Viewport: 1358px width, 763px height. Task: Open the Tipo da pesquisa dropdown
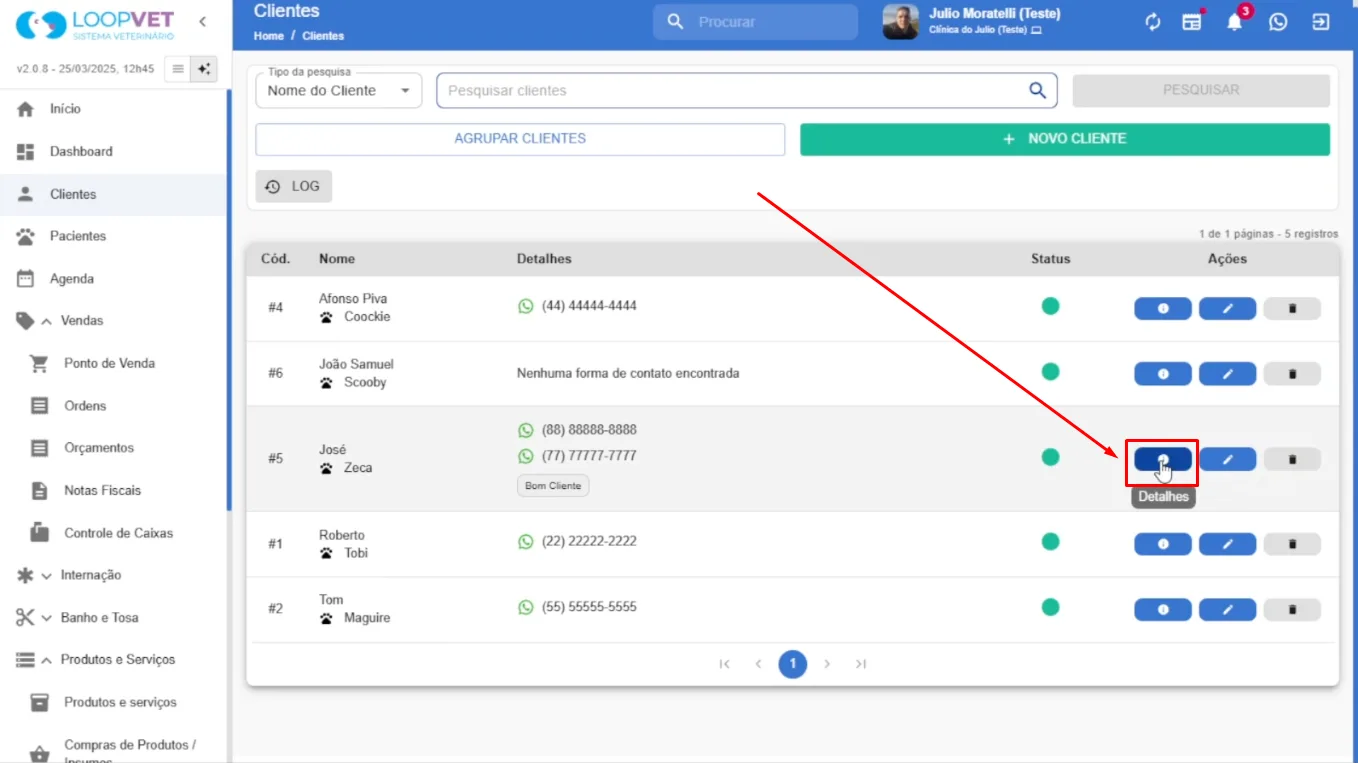(339, 90)
